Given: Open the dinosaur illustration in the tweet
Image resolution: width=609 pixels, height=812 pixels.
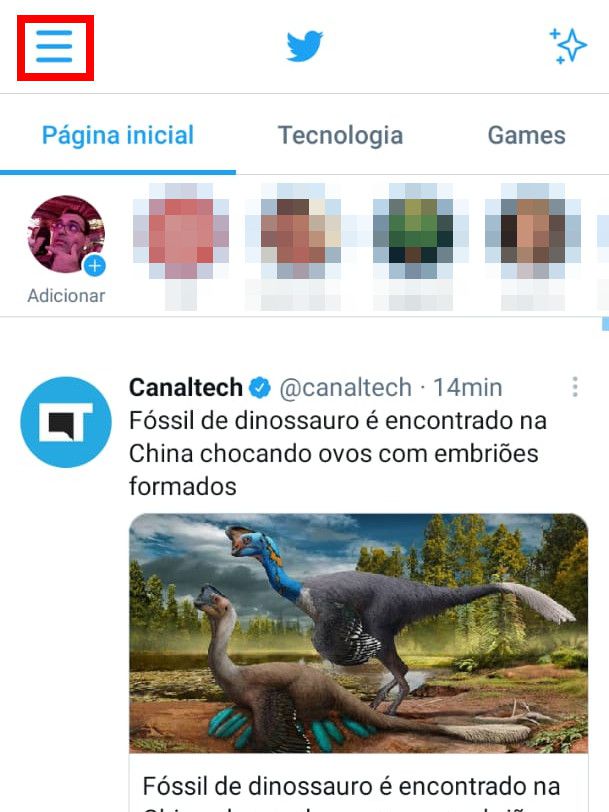Looking at the screenshot, I should pos(358,633).
